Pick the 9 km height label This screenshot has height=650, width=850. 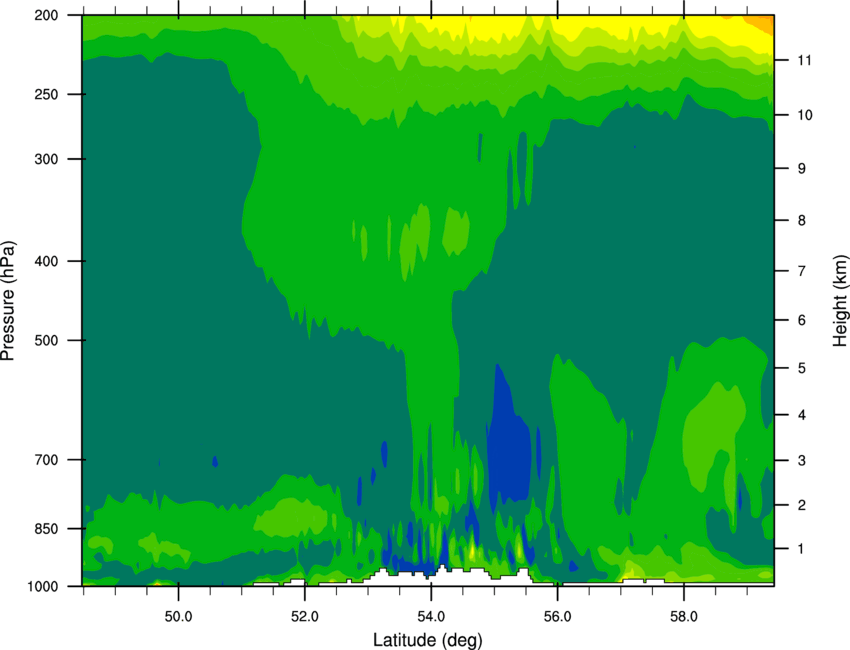(x=802, y=169)
